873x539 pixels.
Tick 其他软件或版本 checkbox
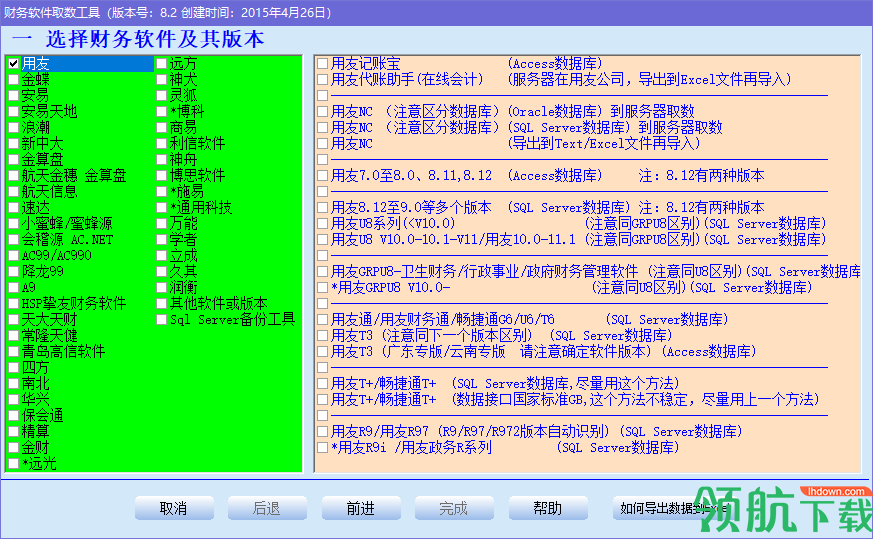161,304
